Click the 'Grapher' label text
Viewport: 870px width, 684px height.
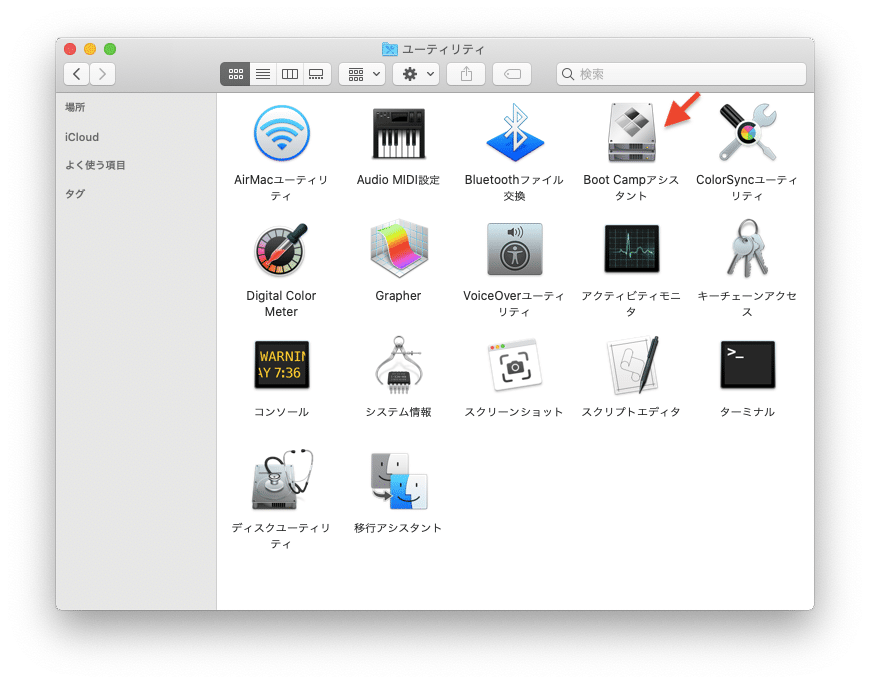[398, 296]
